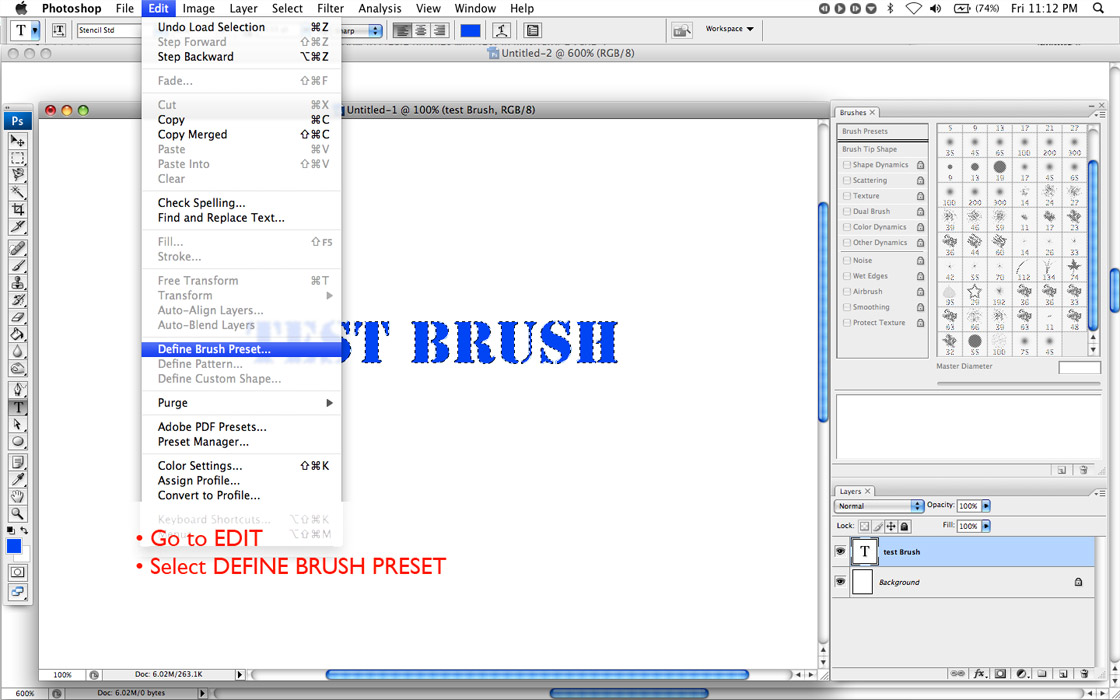This screenshot has width=1120, height=700.
Task: Select the Crop tool
Action: pos(18,209)
